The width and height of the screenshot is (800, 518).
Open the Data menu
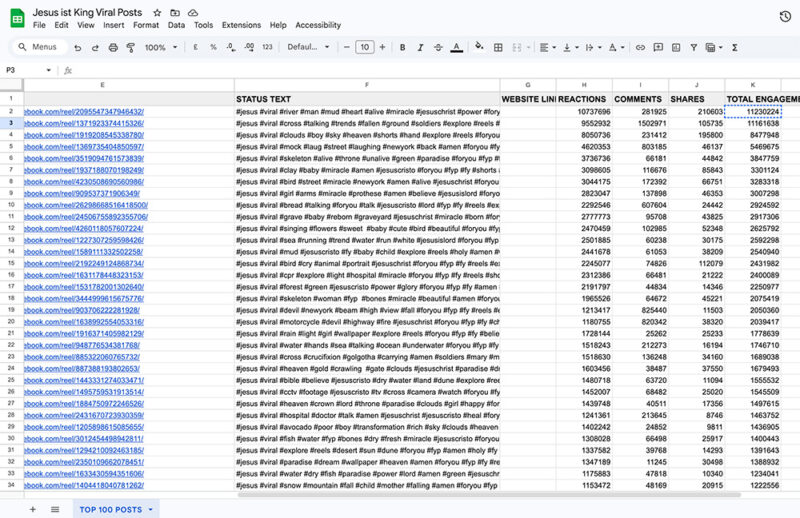(x=176, y=24)
